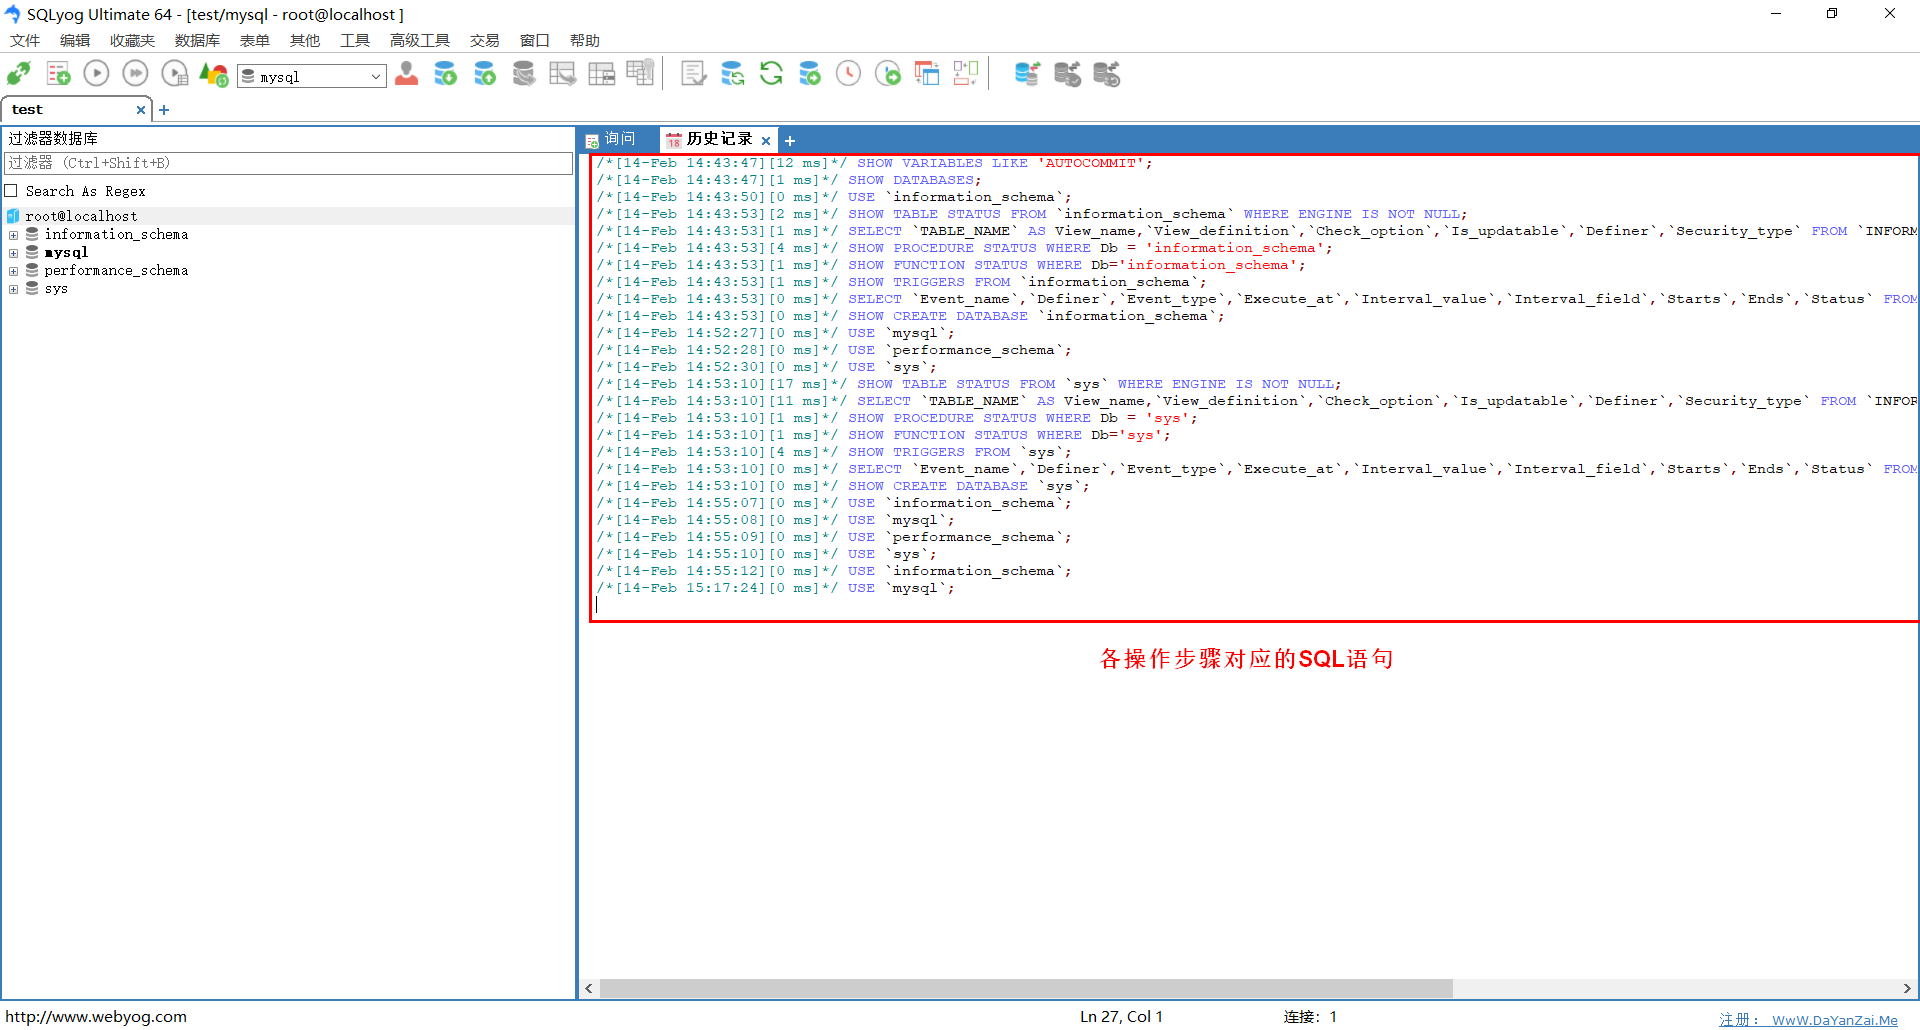This screenshot has width=1920, height=1030.
Task: Focus the 过滤器 filter input field
Action: click(289, 163)
